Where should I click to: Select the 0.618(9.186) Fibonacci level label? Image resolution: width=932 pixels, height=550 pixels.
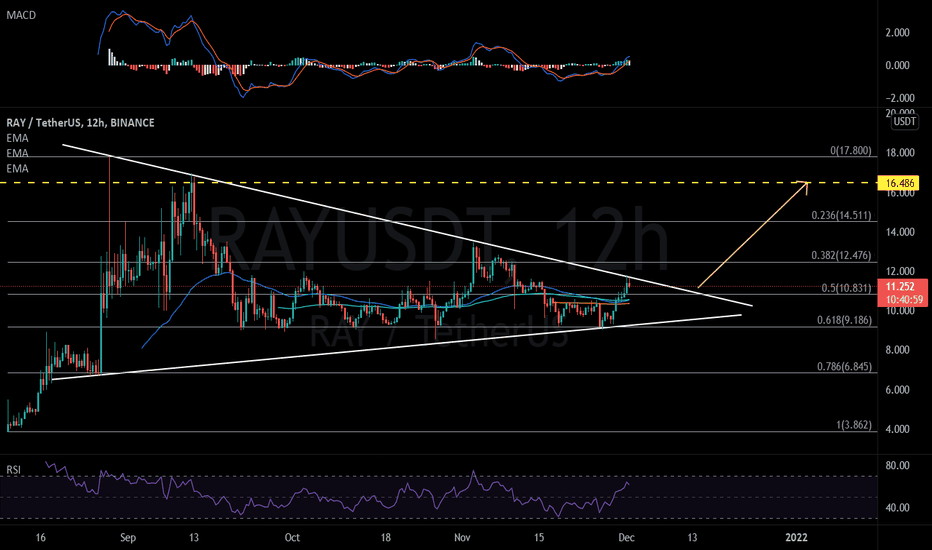tap(844, 320)
